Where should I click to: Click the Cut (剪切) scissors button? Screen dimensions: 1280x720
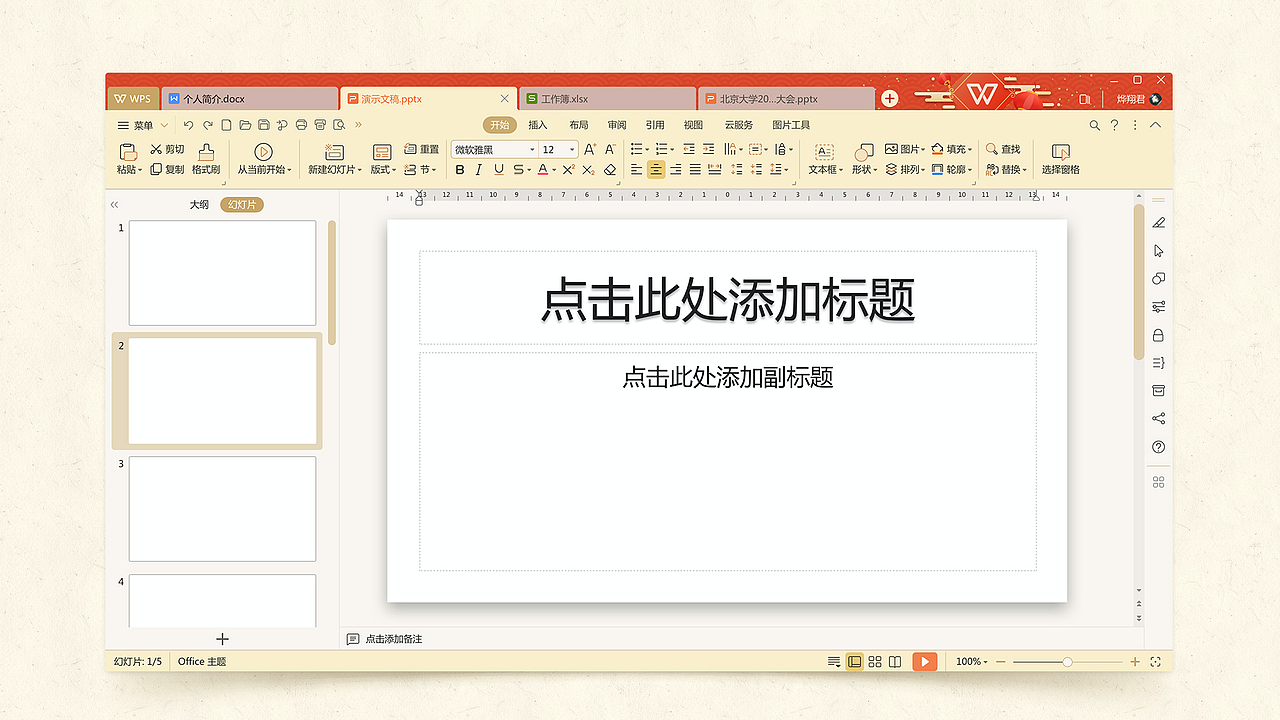coord(167,149)
